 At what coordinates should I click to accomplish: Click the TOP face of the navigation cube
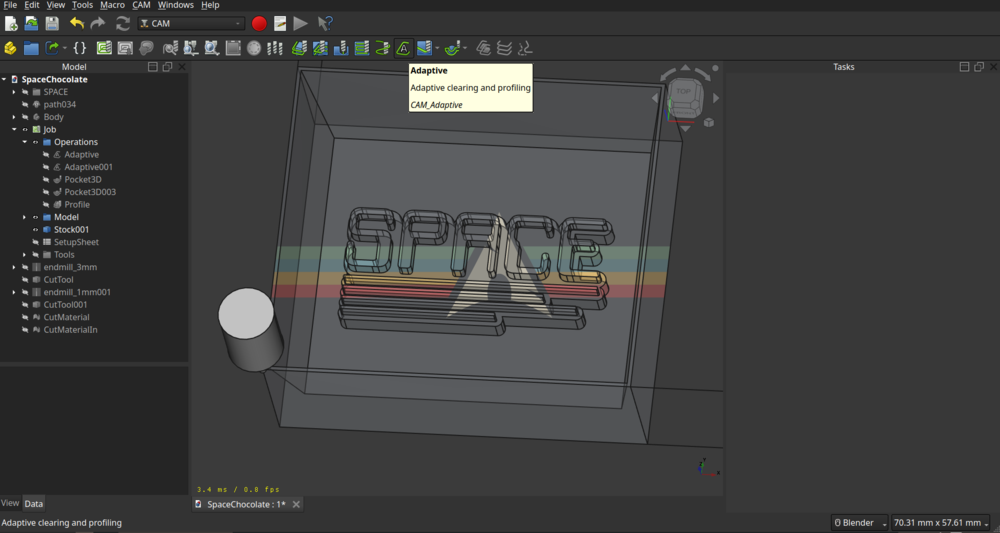pos(684,93)
